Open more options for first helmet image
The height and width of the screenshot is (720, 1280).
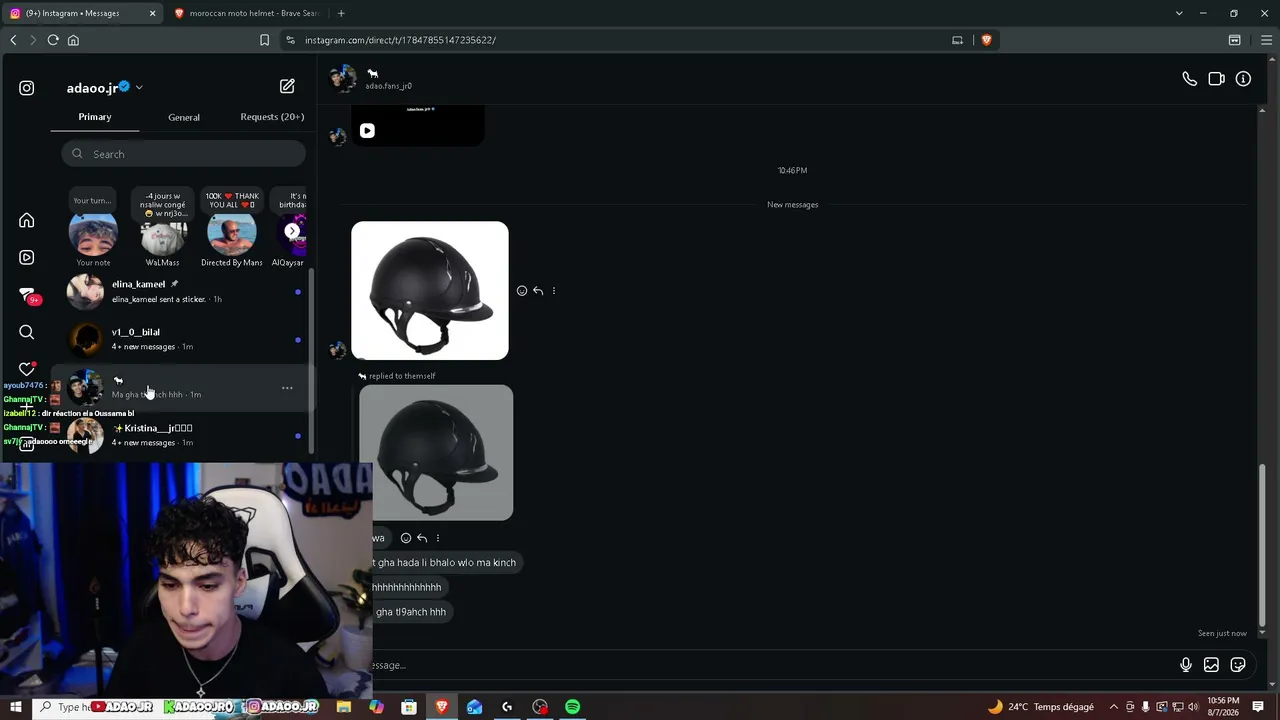pyautogui.click(x=554, y=291)
